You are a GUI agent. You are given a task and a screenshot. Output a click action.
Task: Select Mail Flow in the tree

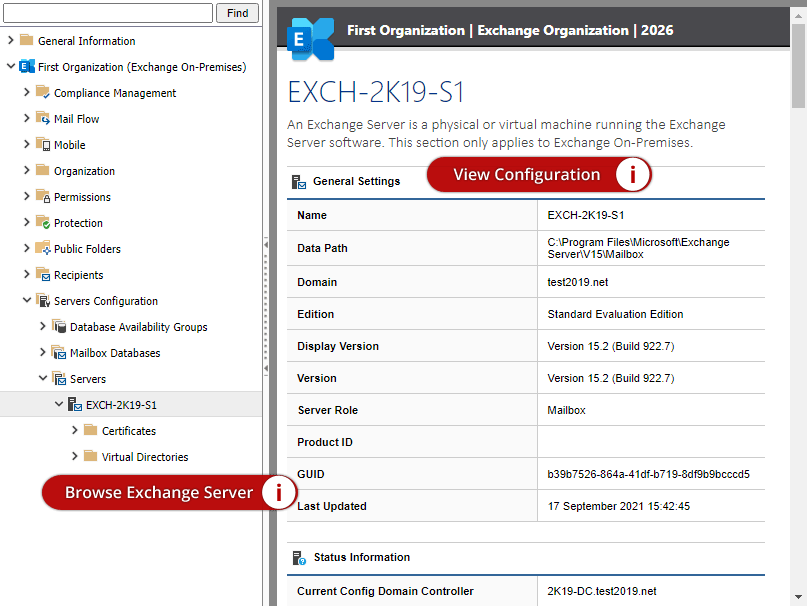pos(76,119)
